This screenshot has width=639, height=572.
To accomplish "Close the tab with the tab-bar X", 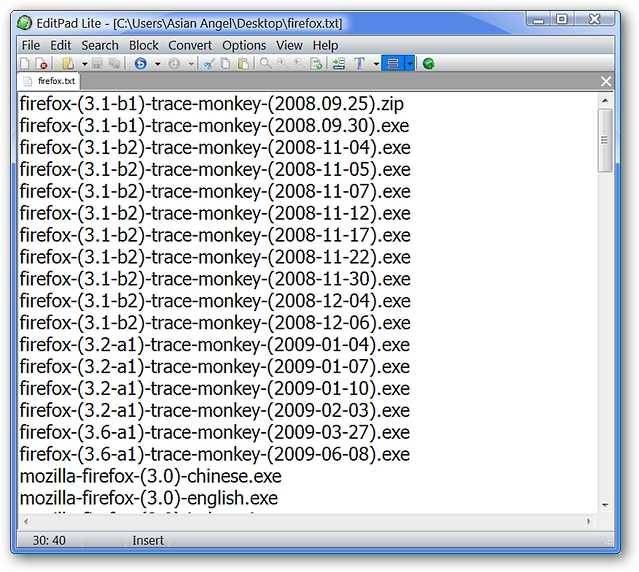I will click(606, 81).
